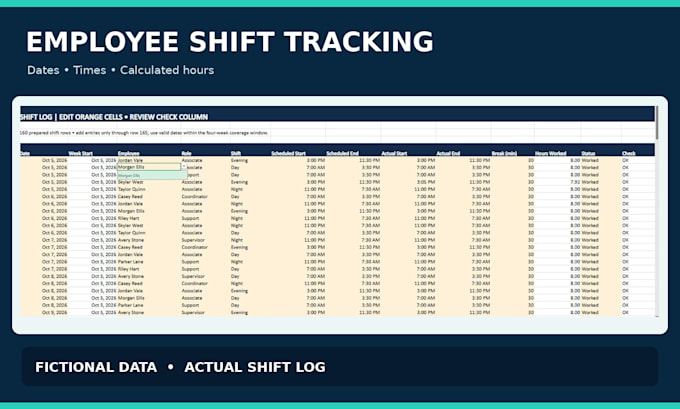Select the Check column header
680x409 pixels.
coord(628,153)
